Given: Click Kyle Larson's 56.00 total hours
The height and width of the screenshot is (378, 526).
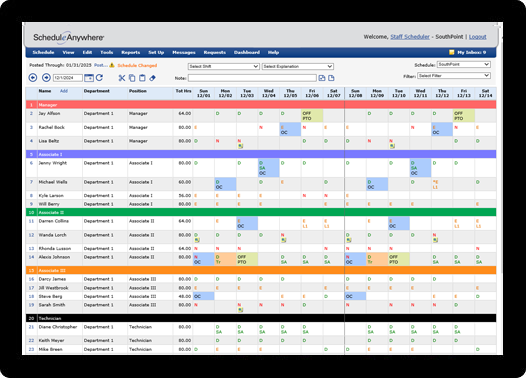Looking at the screenshot, I should coord(185,196).
